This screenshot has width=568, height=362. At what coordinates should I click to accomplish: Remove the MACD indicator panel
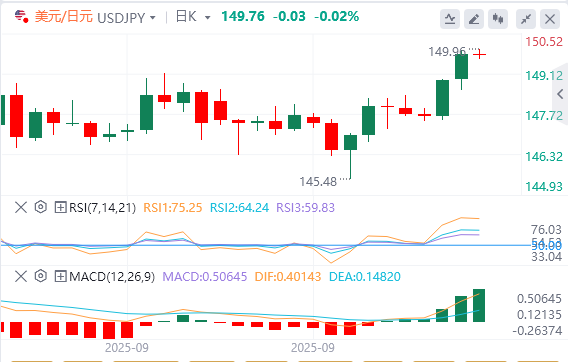[x=21, y=276]
